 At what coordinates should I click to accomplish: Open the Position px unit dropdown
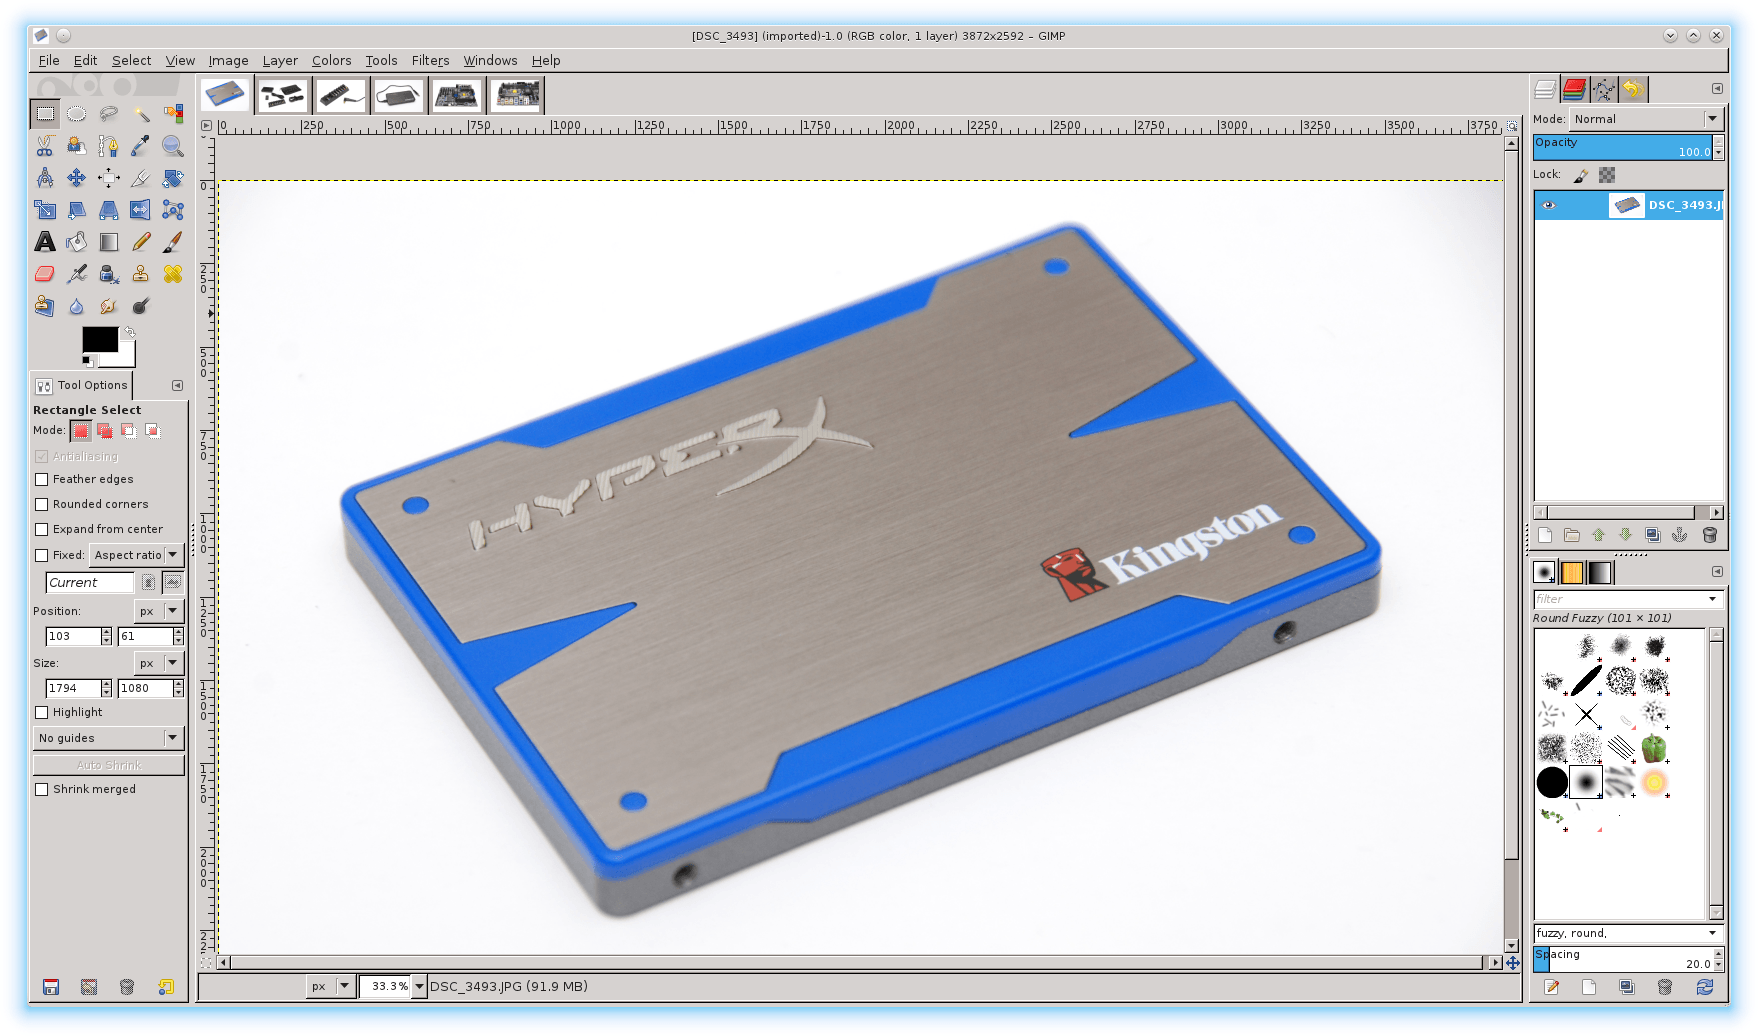click(x=159, y=611)
